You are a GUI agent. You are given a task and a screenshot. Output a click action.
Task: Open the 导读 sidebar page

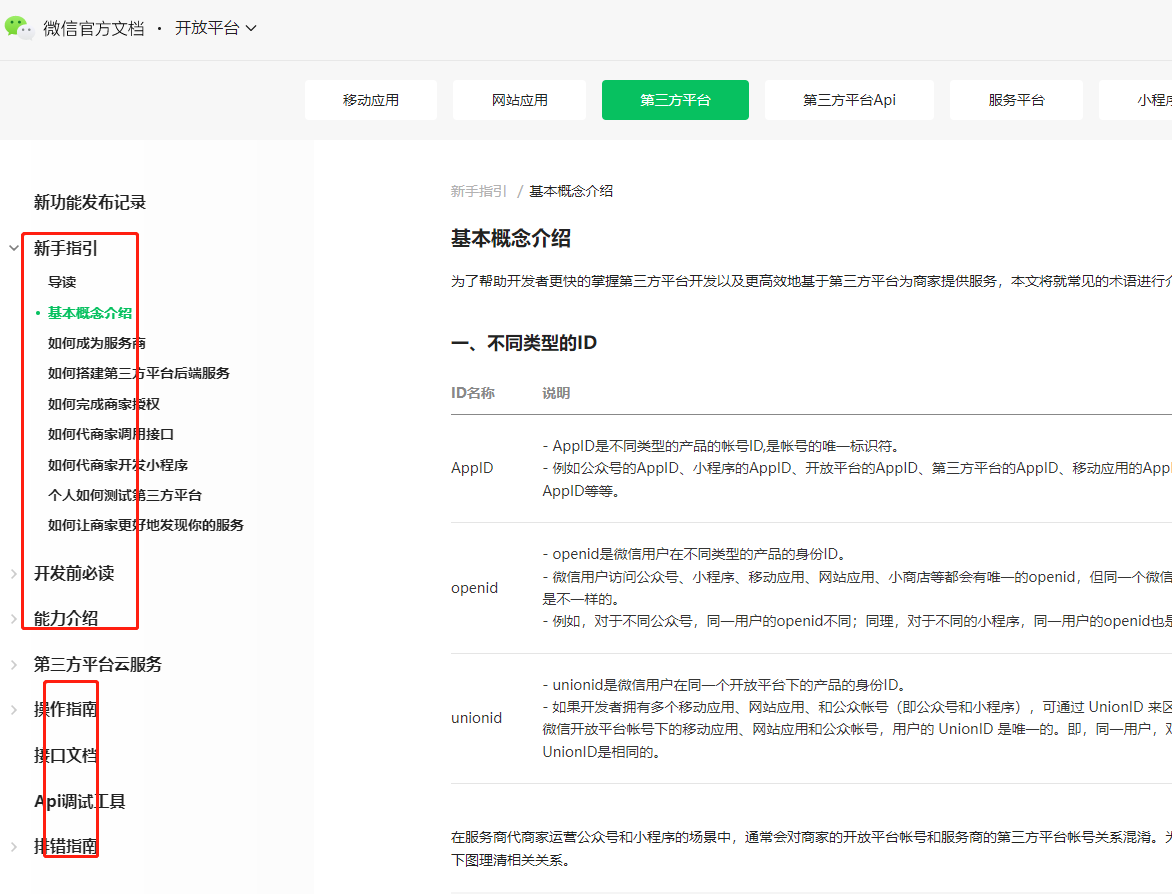coord(62,282)
